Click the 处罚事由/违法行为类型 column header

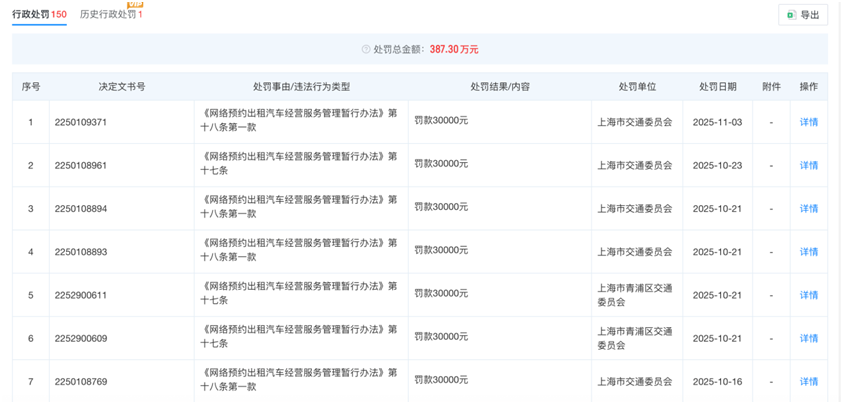pyautogui.click(x=301, y=87)
